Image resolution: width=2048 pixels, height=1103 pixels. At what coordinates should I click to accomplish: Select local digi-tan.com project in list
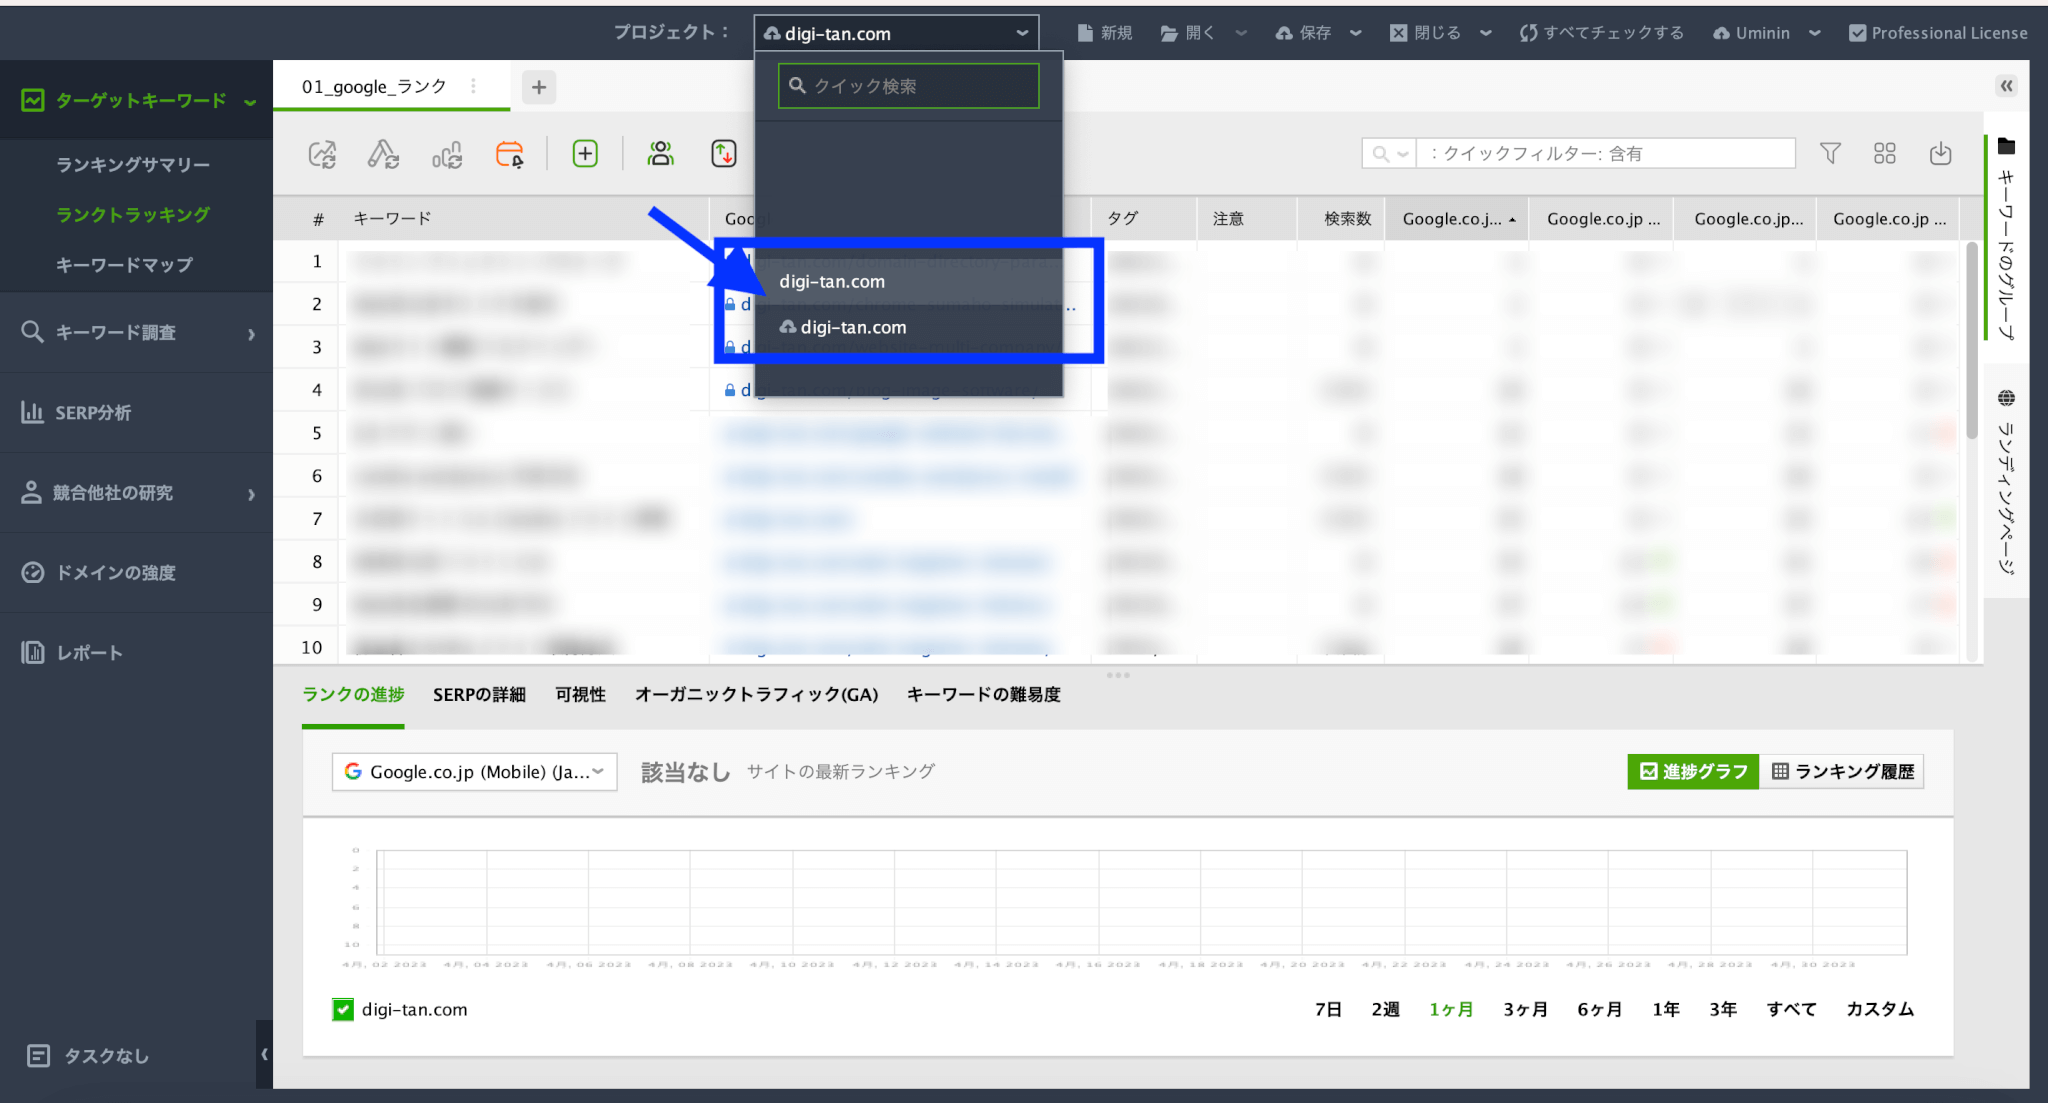(908, 282)
